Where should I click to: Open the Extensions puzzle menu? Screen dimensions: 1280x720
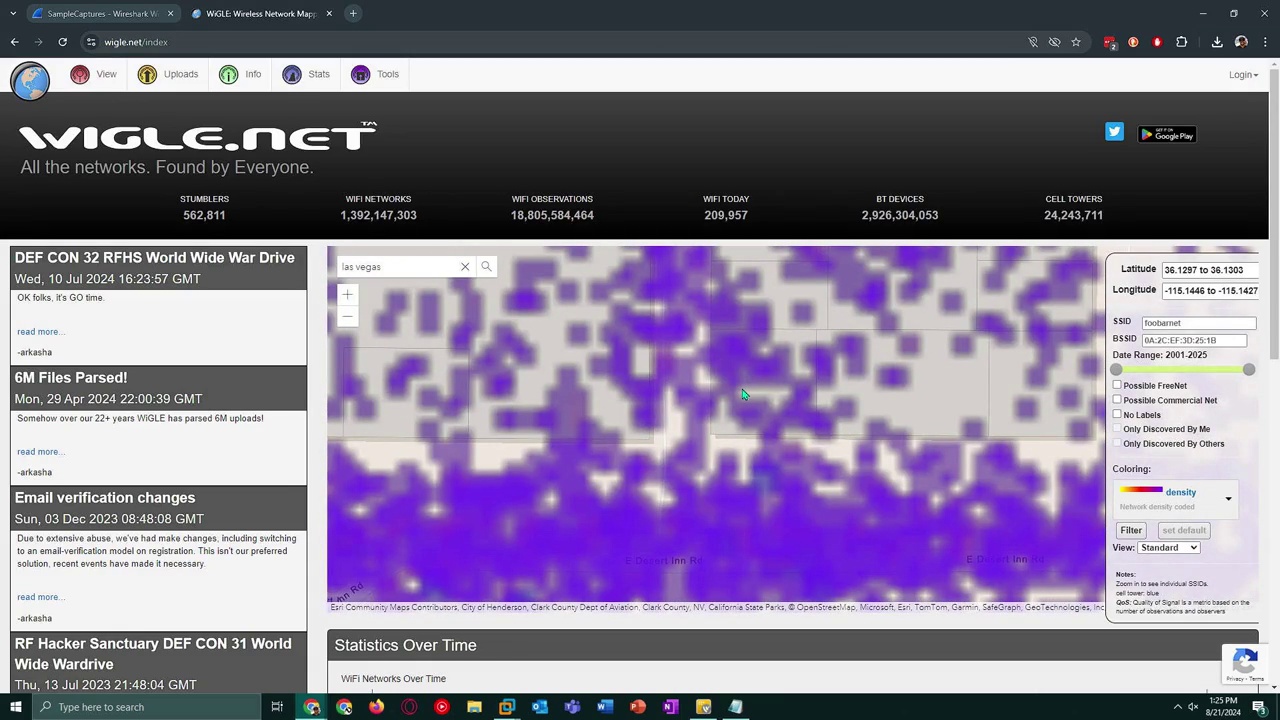pos(1182,42)
